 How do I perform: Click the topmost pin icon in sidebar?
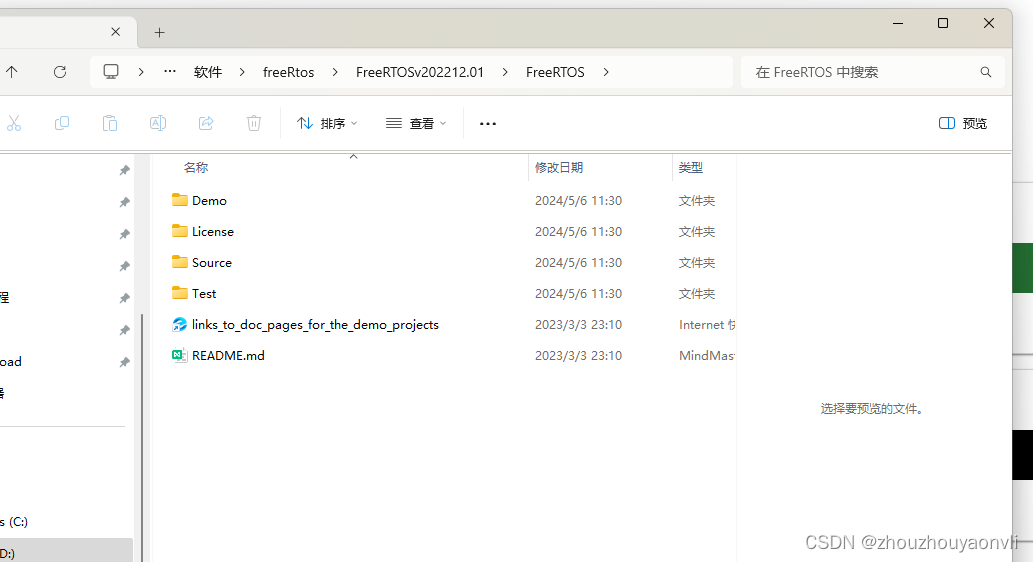[124, 171]
